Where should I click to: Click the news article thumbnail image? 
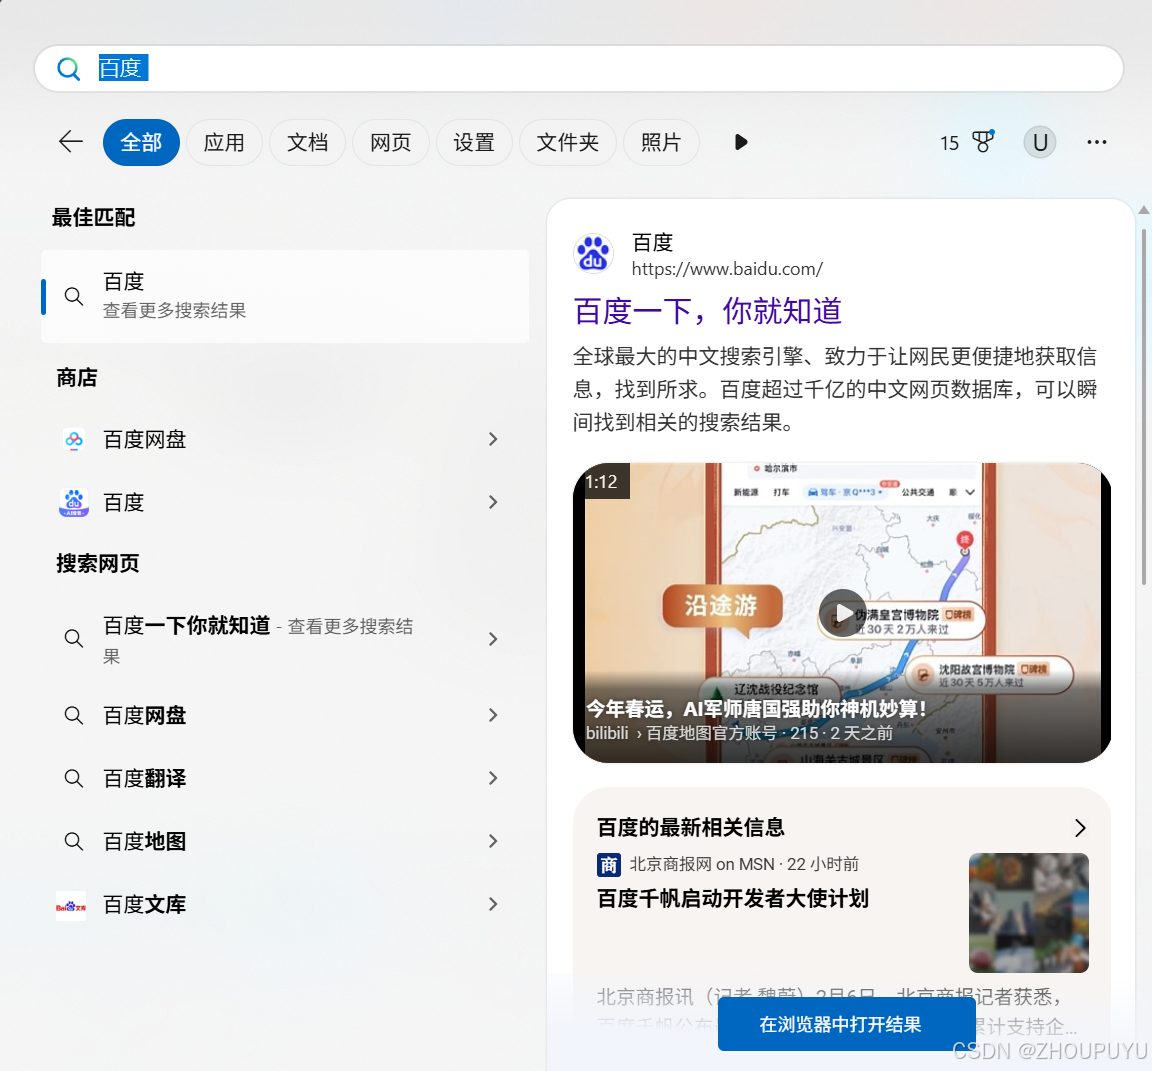click(1029, 913)
